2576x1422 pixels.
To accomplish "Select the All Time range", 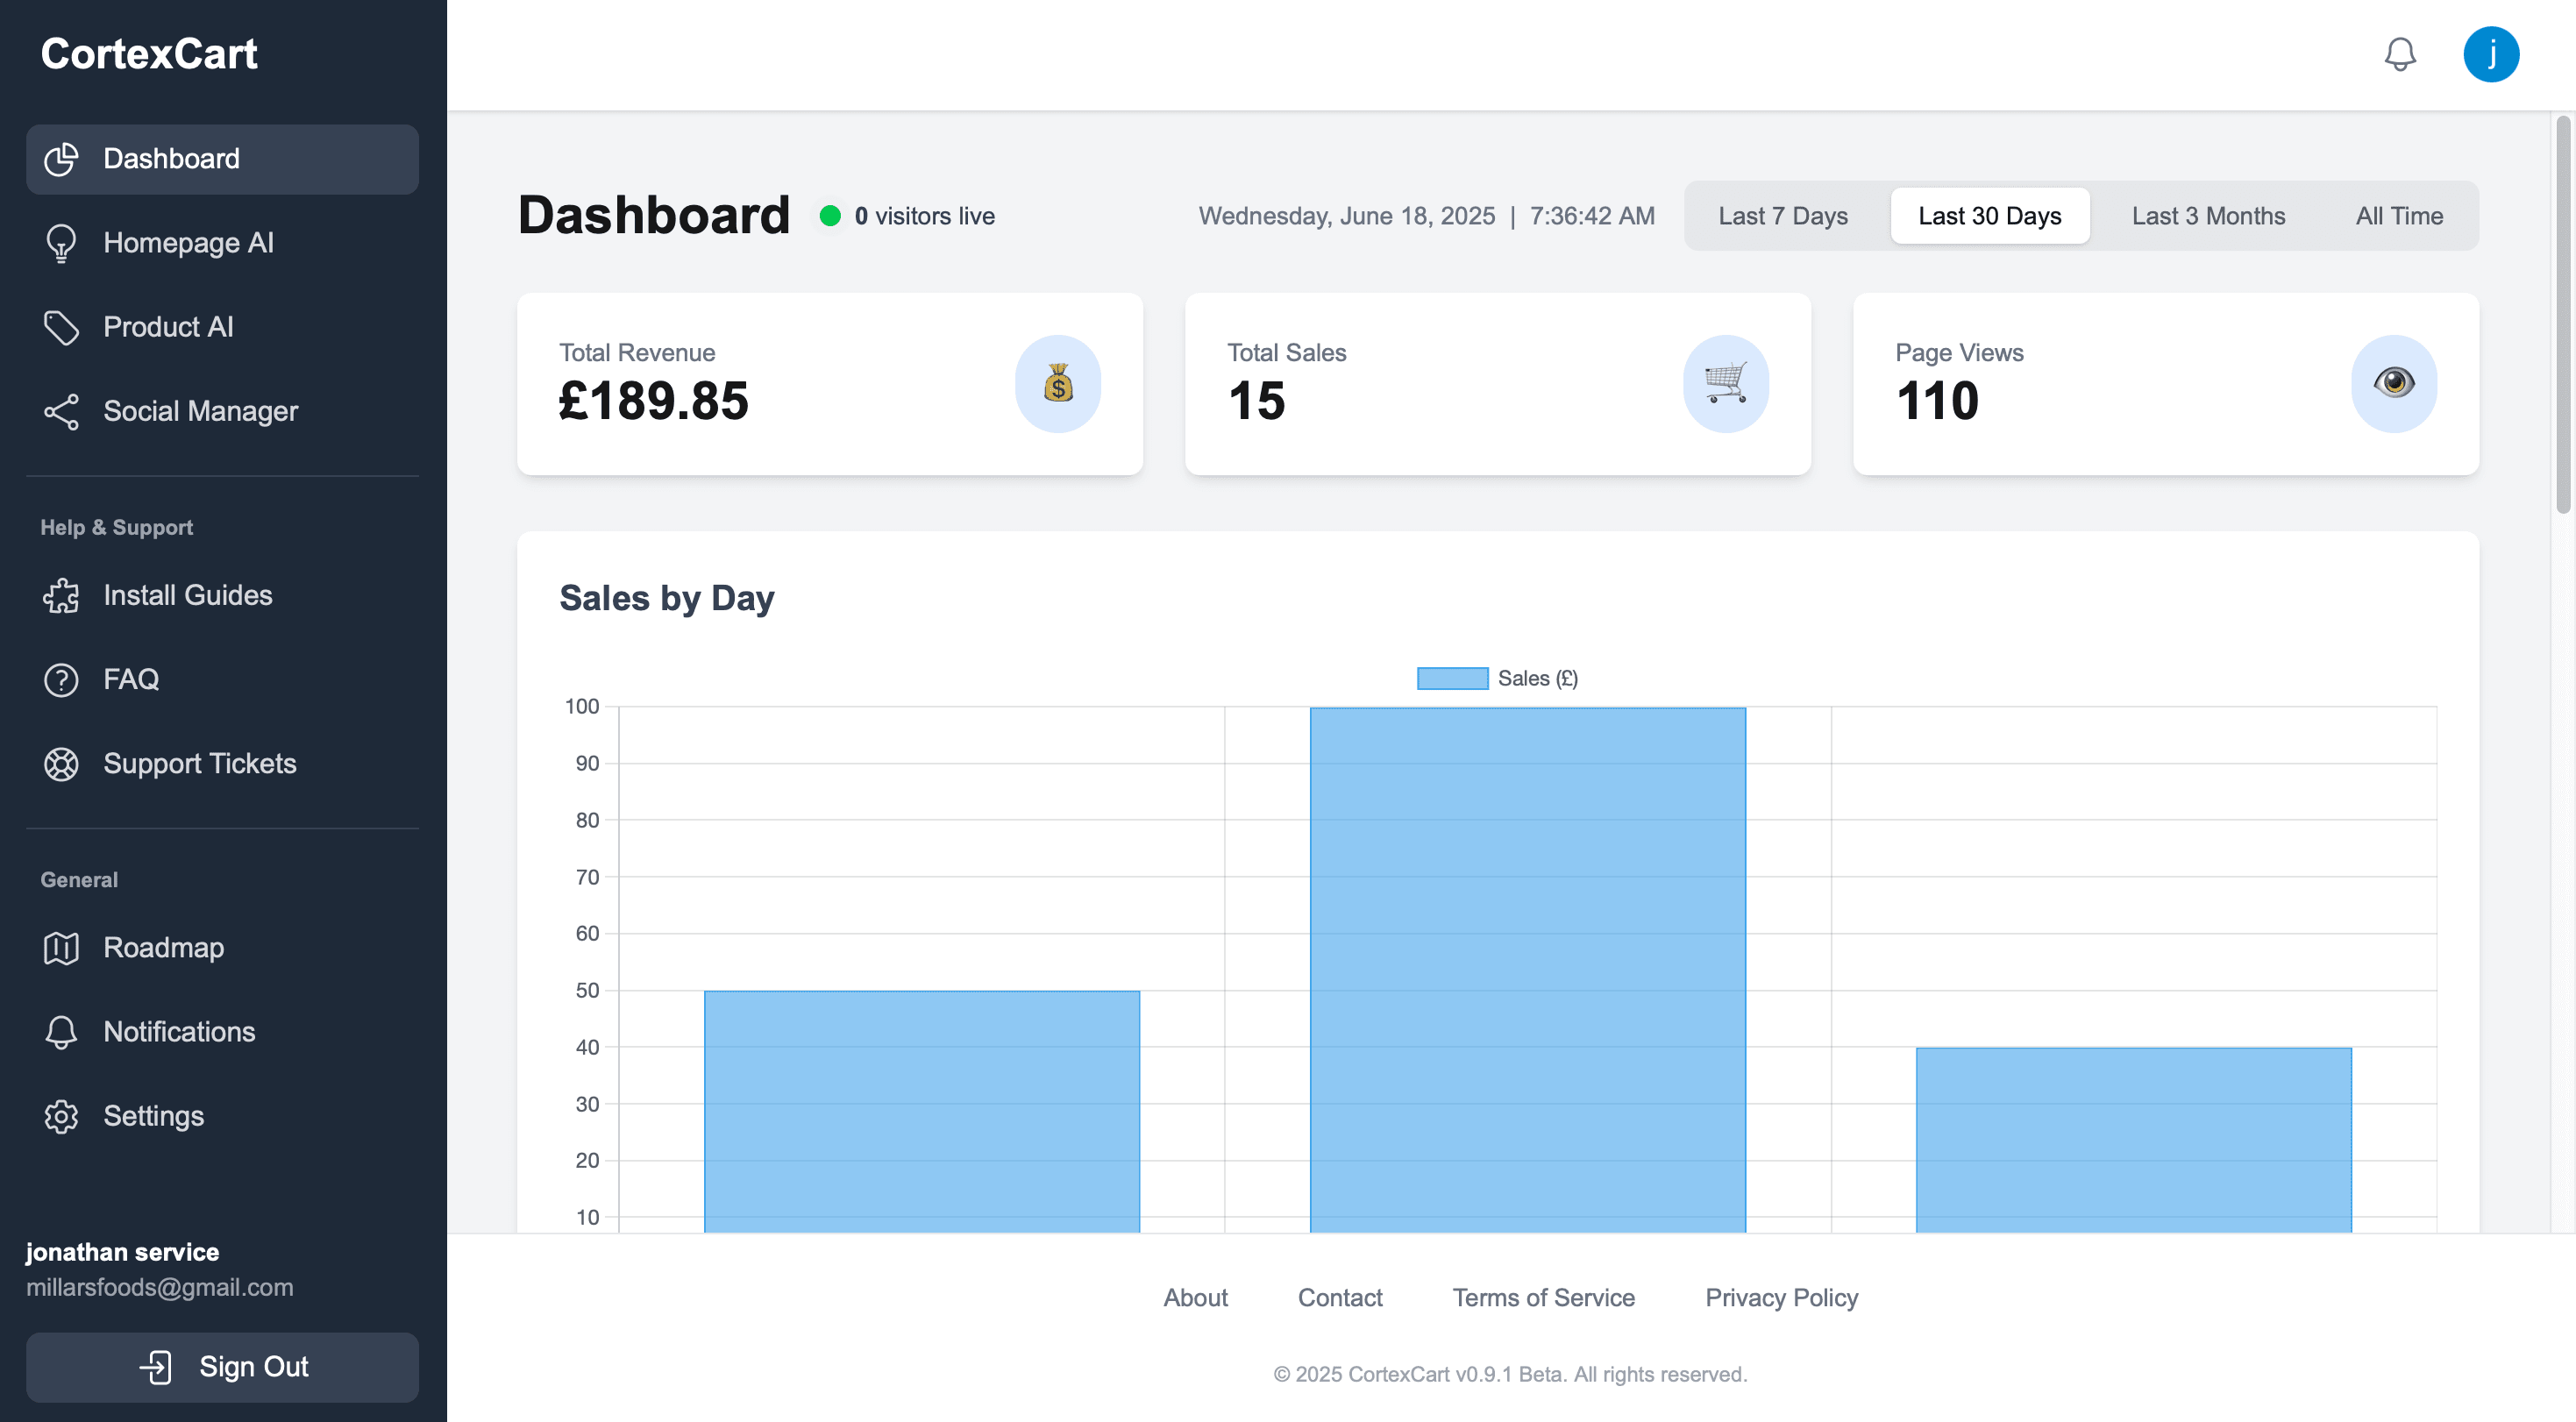I will pyautogui.click(x=2399, y=216).
